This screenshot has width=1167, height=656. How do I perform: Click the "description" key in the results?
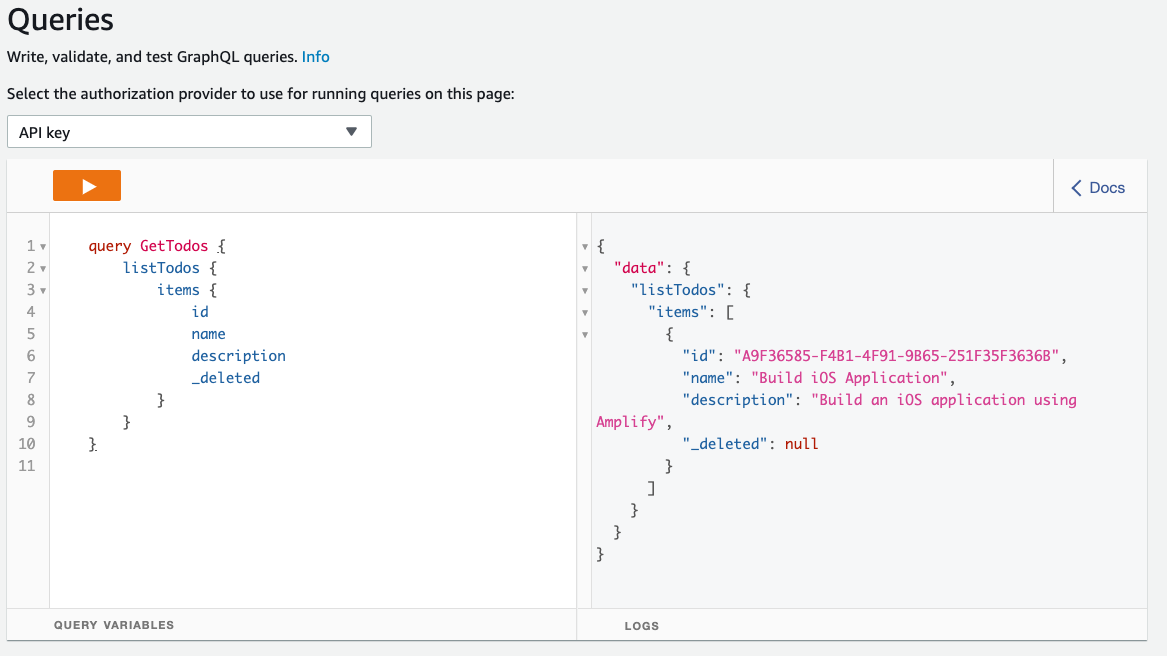pos(738,401)
